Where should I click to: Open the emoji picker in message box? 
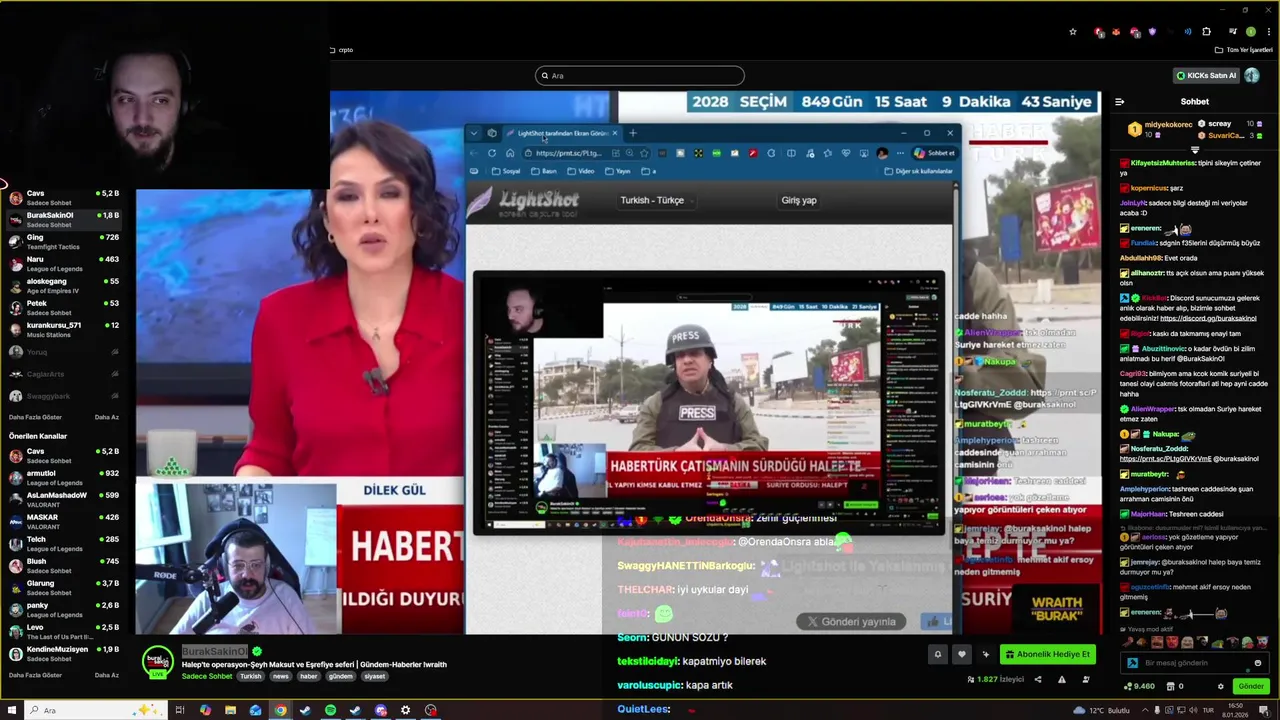1258,663
